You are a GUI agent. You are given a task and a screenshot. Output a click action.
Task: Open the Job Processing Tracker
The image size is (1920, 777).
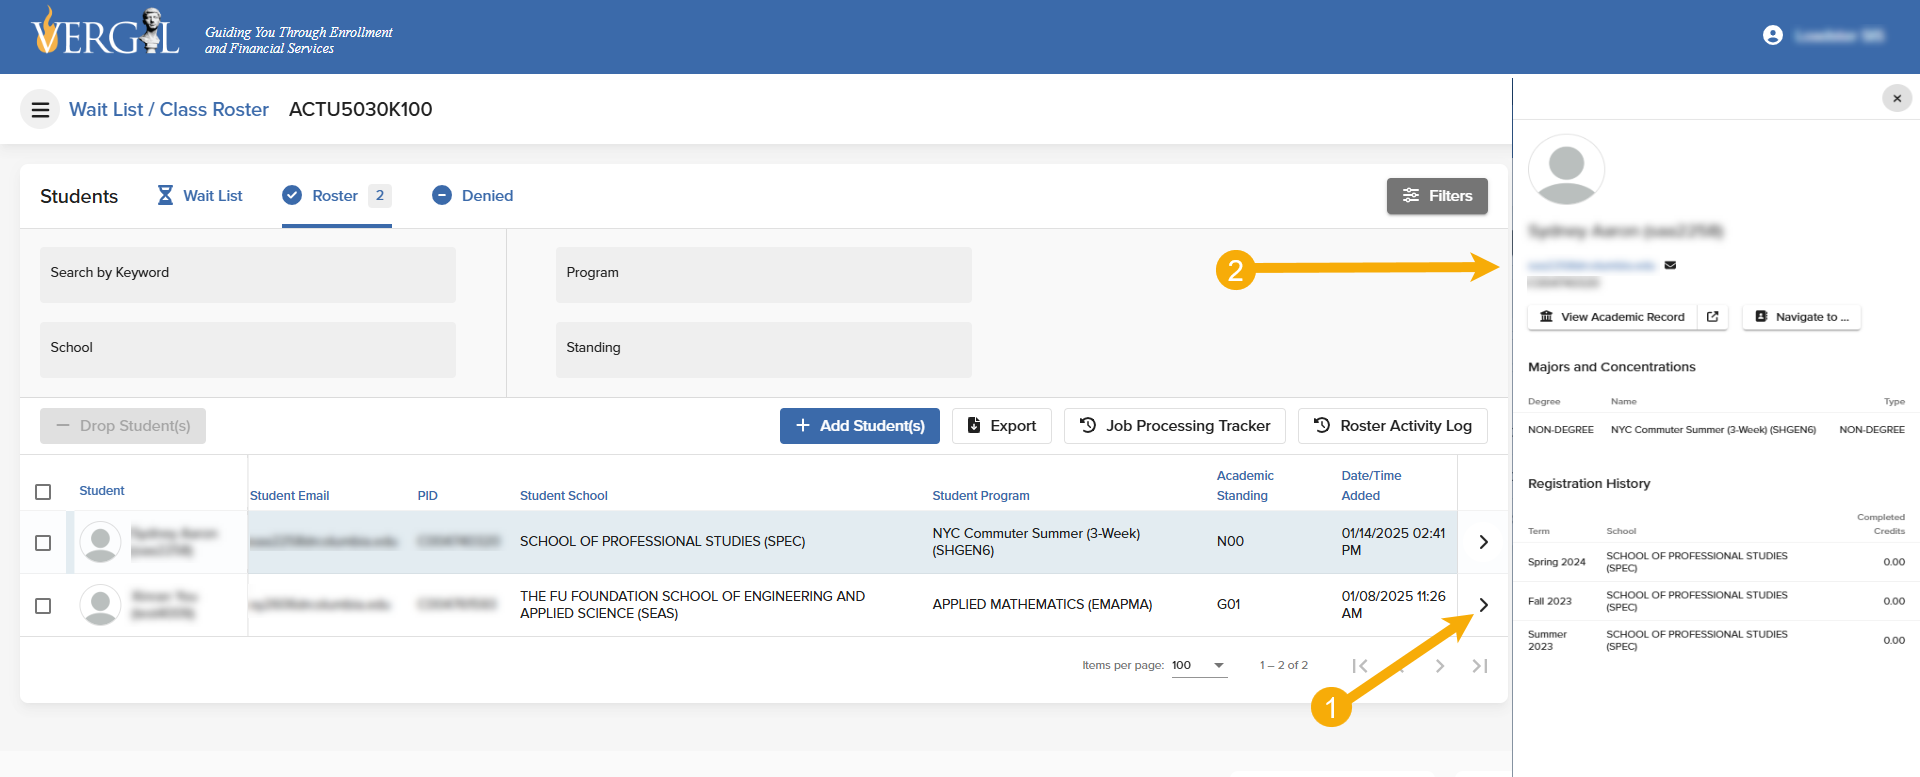(1175, 426)
